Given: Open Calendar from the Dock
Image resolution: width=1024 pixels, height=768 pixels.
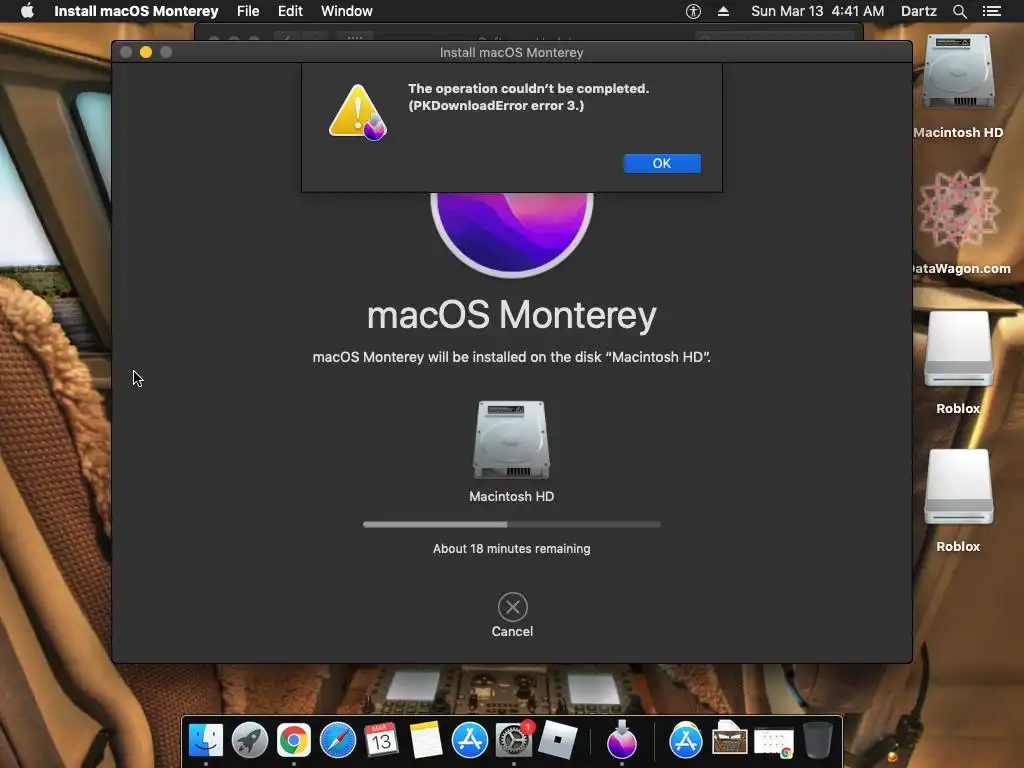Looking at the screenshot, I should tap(381, 740).
